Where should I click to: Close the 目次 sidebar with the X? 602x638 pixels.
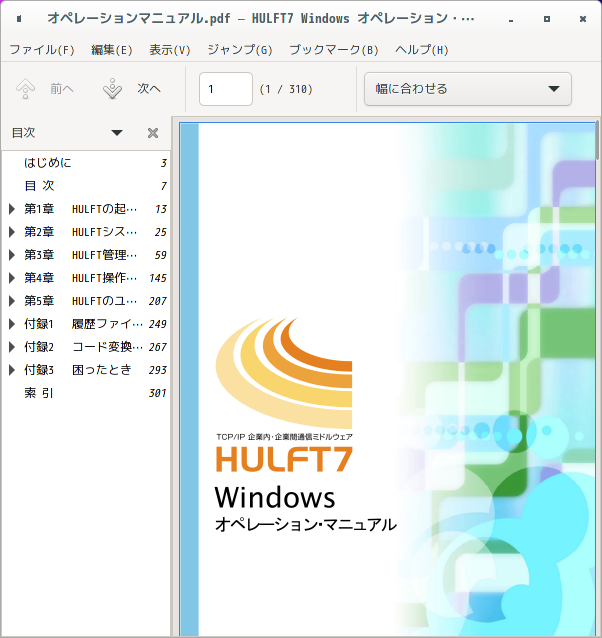tap(153, 133)
